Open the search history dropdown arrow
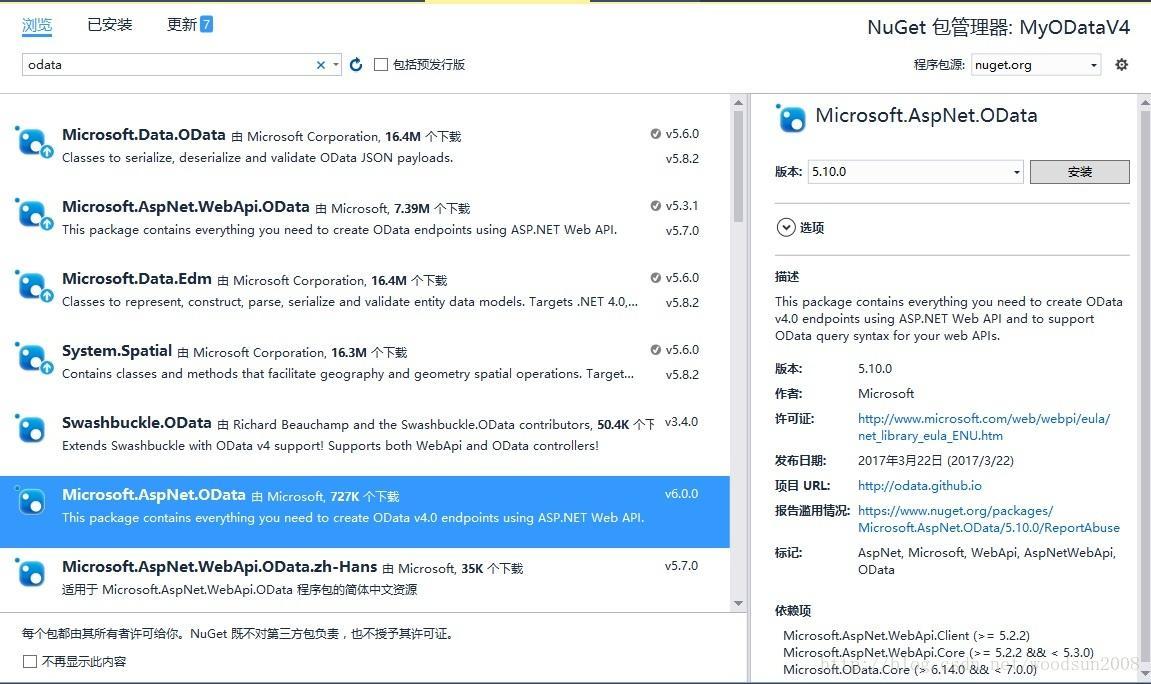Image resolution: width=1151 pixels, height=684 pixels. click(335, 65)
